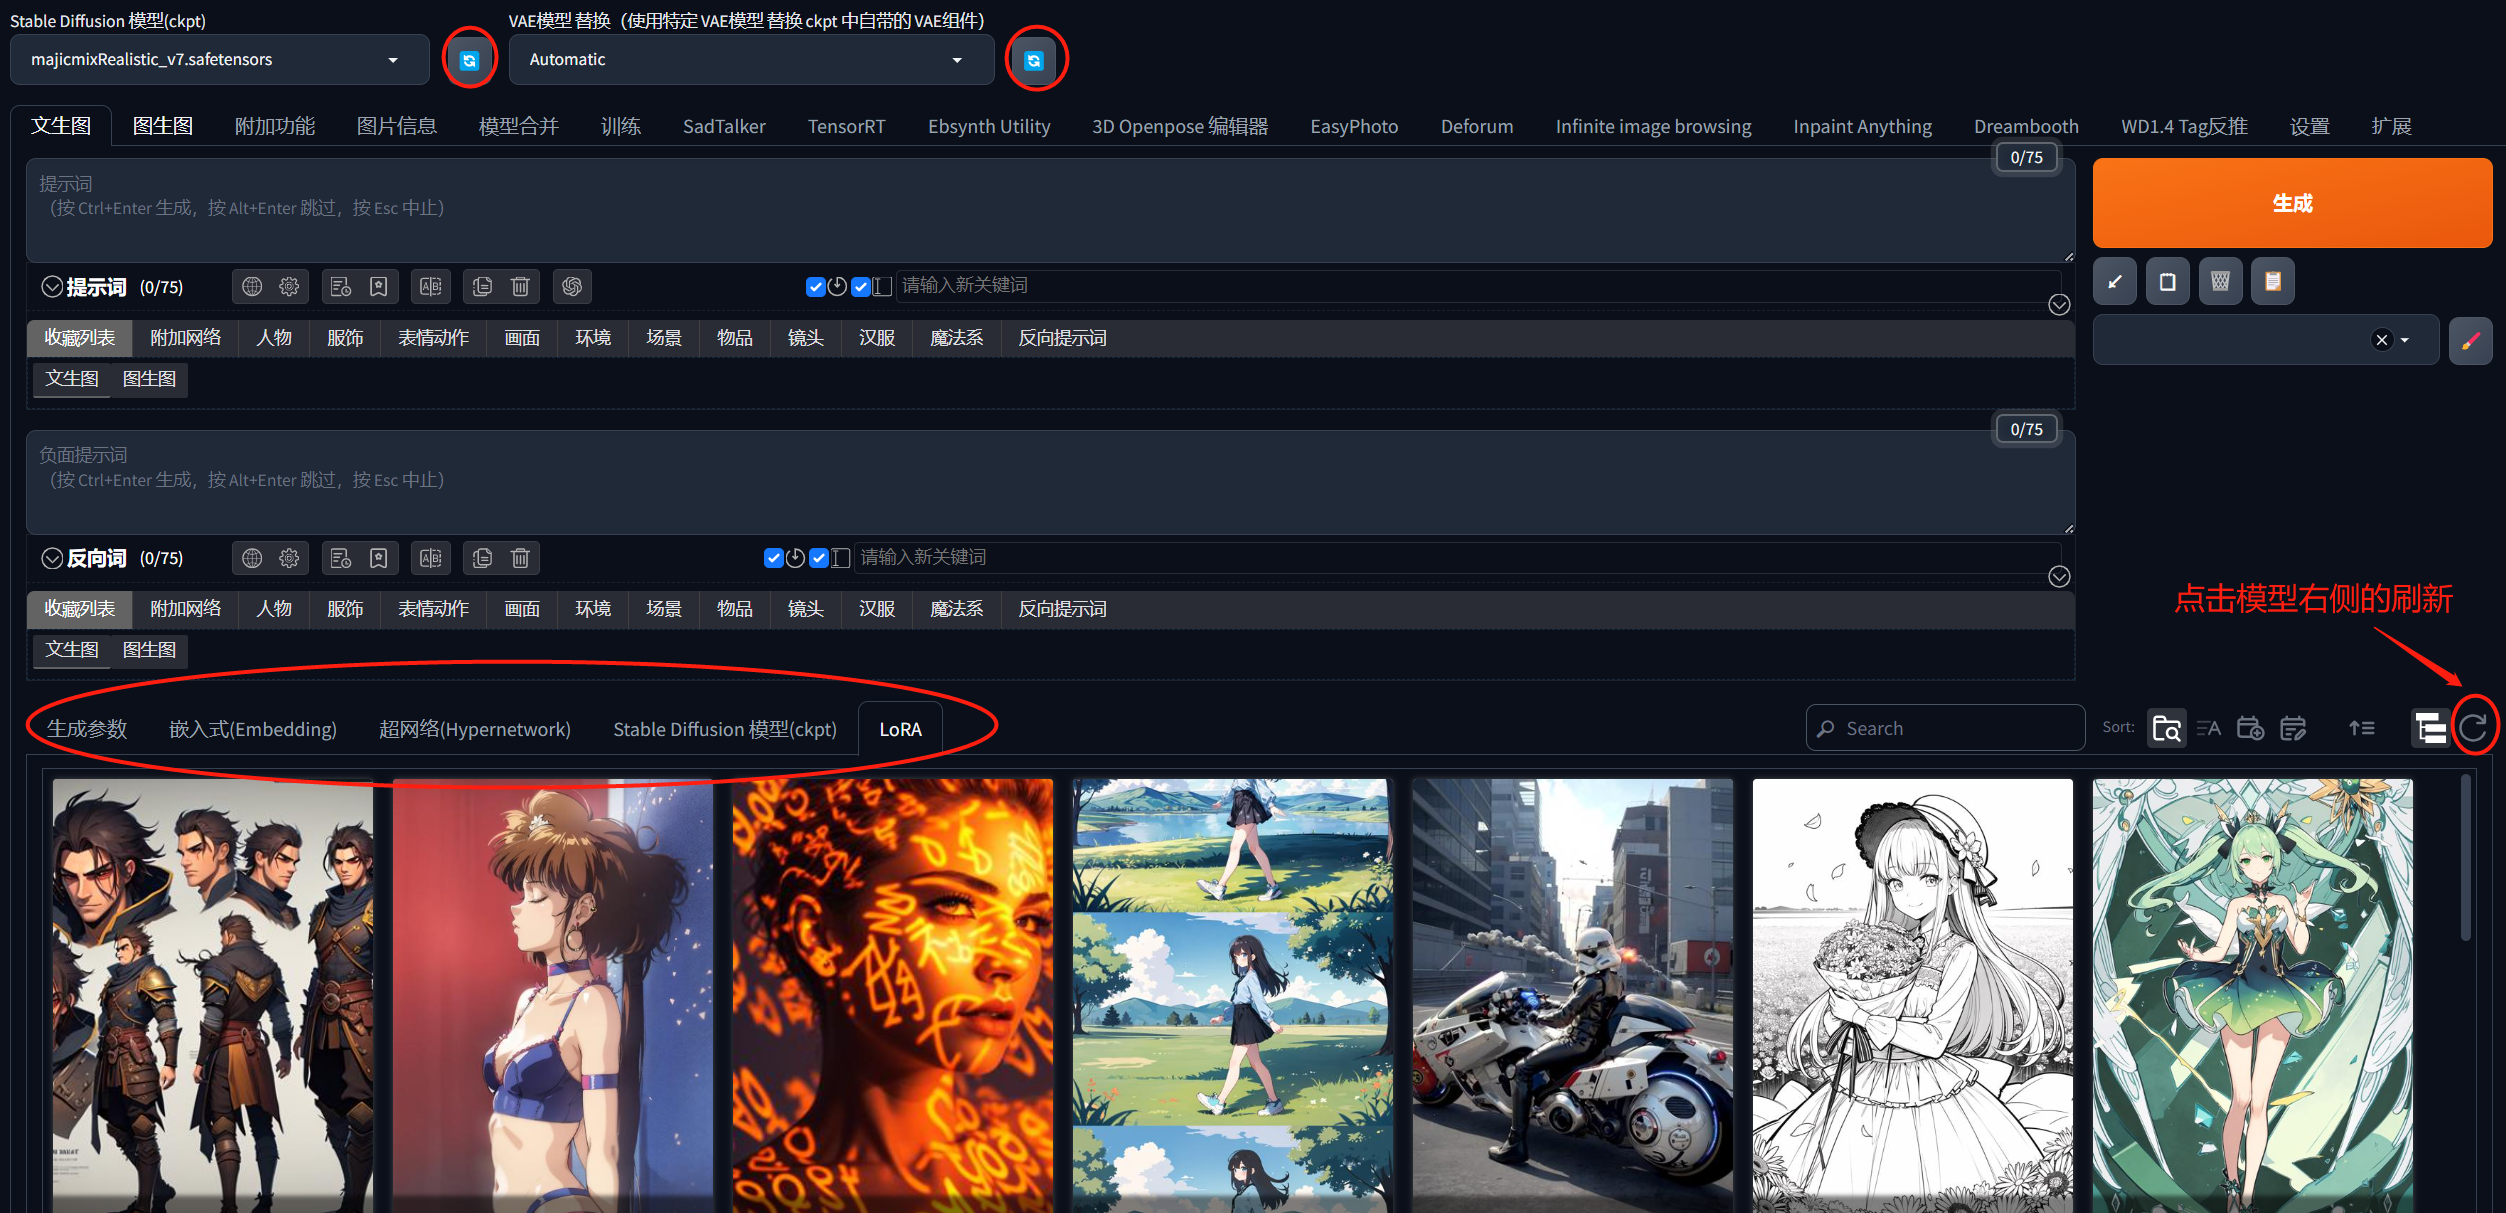Click the orange 生成 button

pyautogui.click(x=2292, y=203)
